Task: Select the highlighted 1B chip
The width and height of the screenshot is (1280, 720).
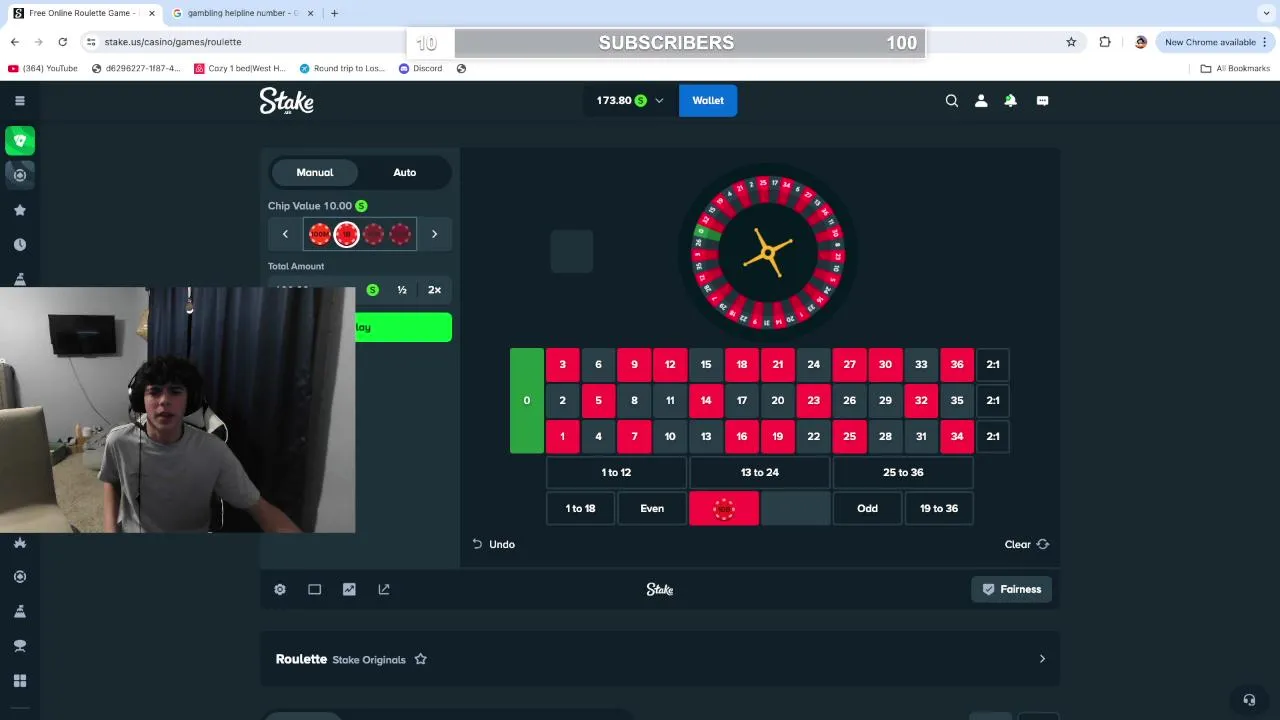Action: point(346,234)
